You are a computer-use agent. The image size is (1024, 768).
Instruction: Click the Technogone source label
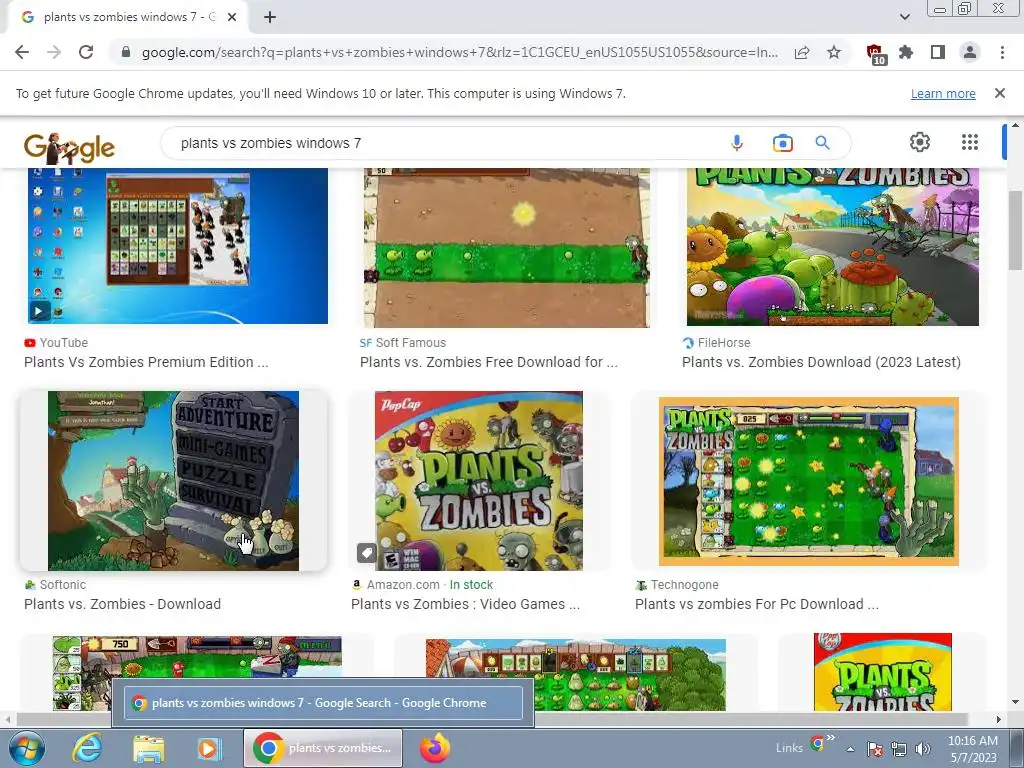[x=684, y=584]
